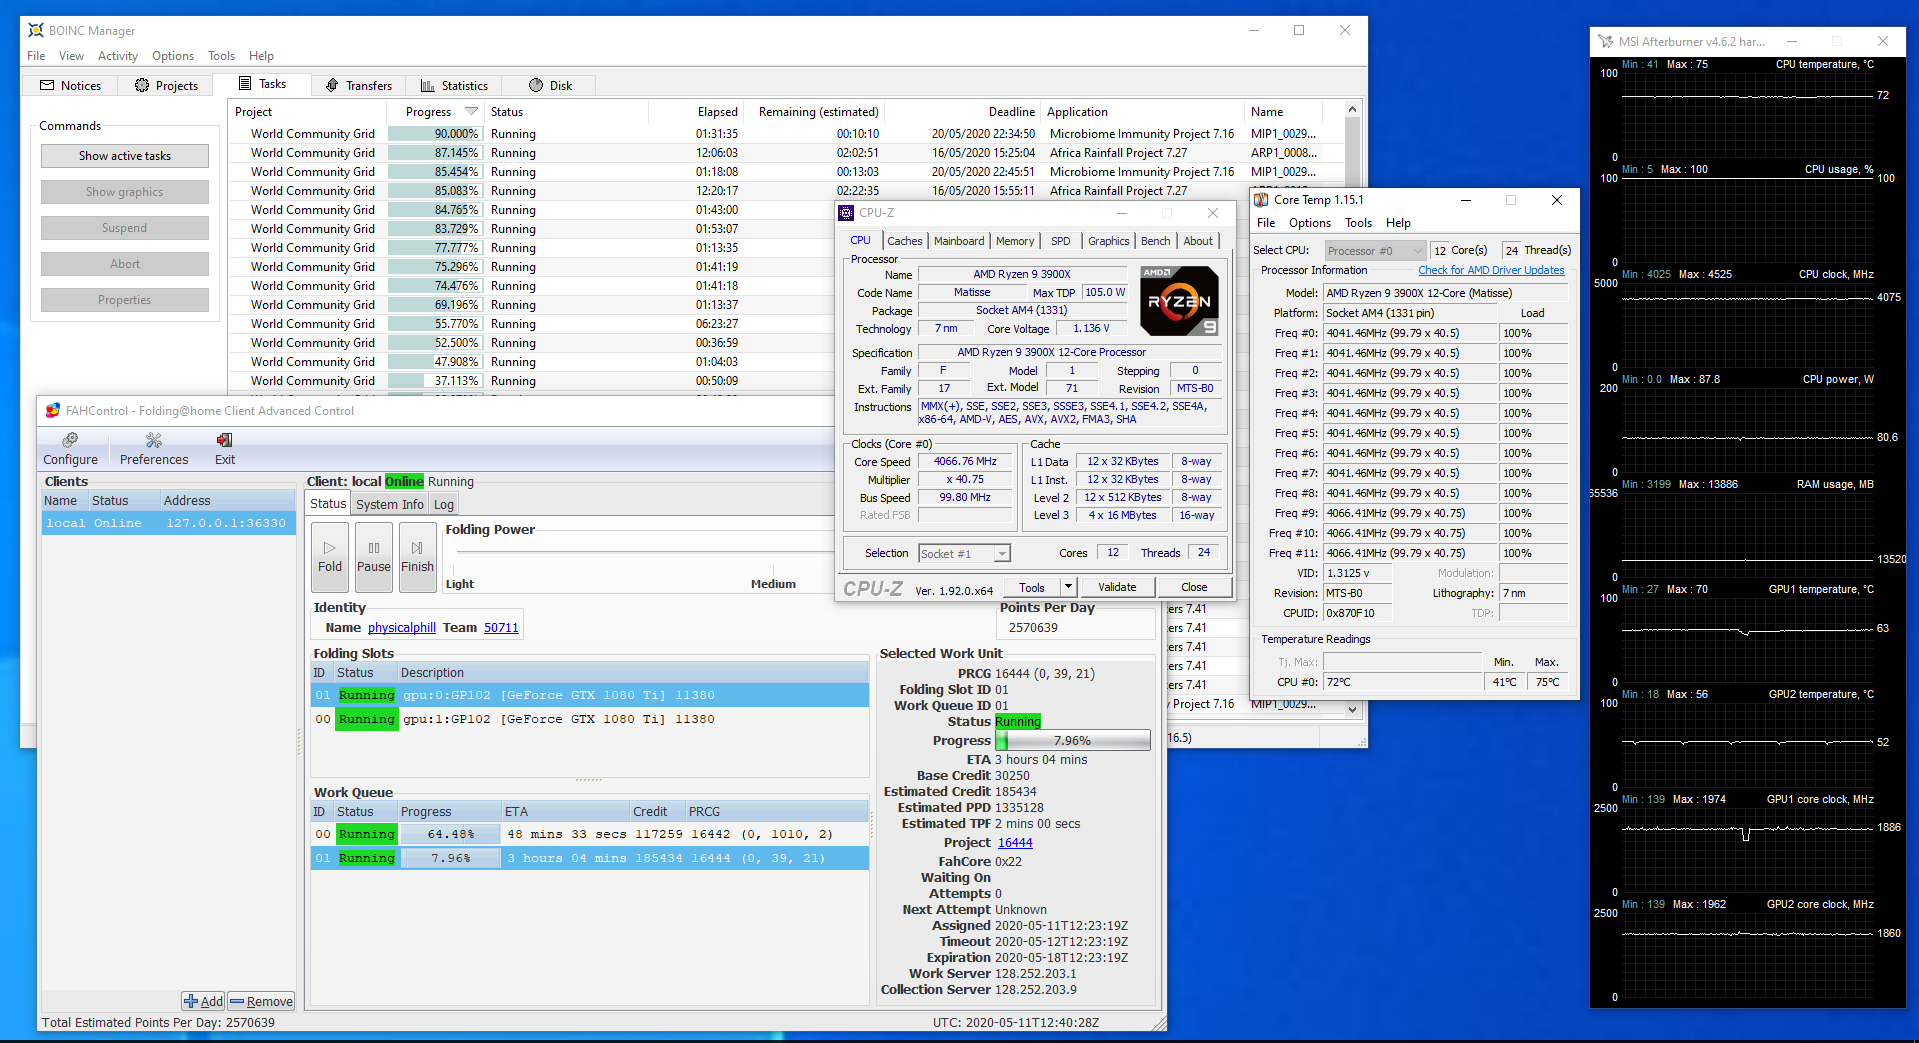
Task: Click 64.48% progress bar in Work Queue
Action: point(450,834)
